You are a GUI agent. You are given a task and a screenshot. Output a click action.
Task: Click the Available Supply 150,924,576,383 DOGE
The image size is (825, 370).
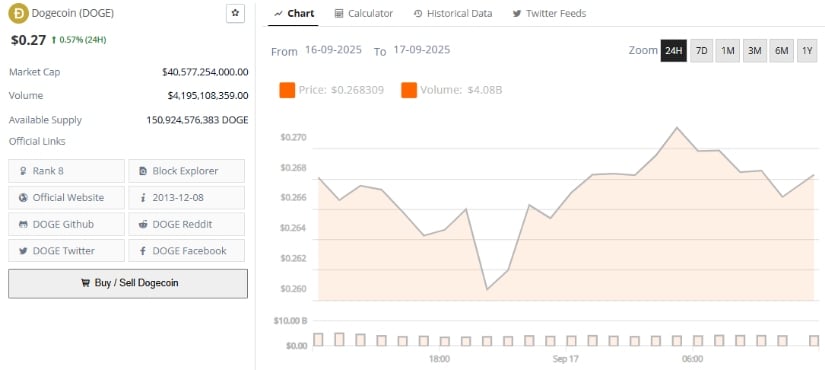click(x=197, y=120)
